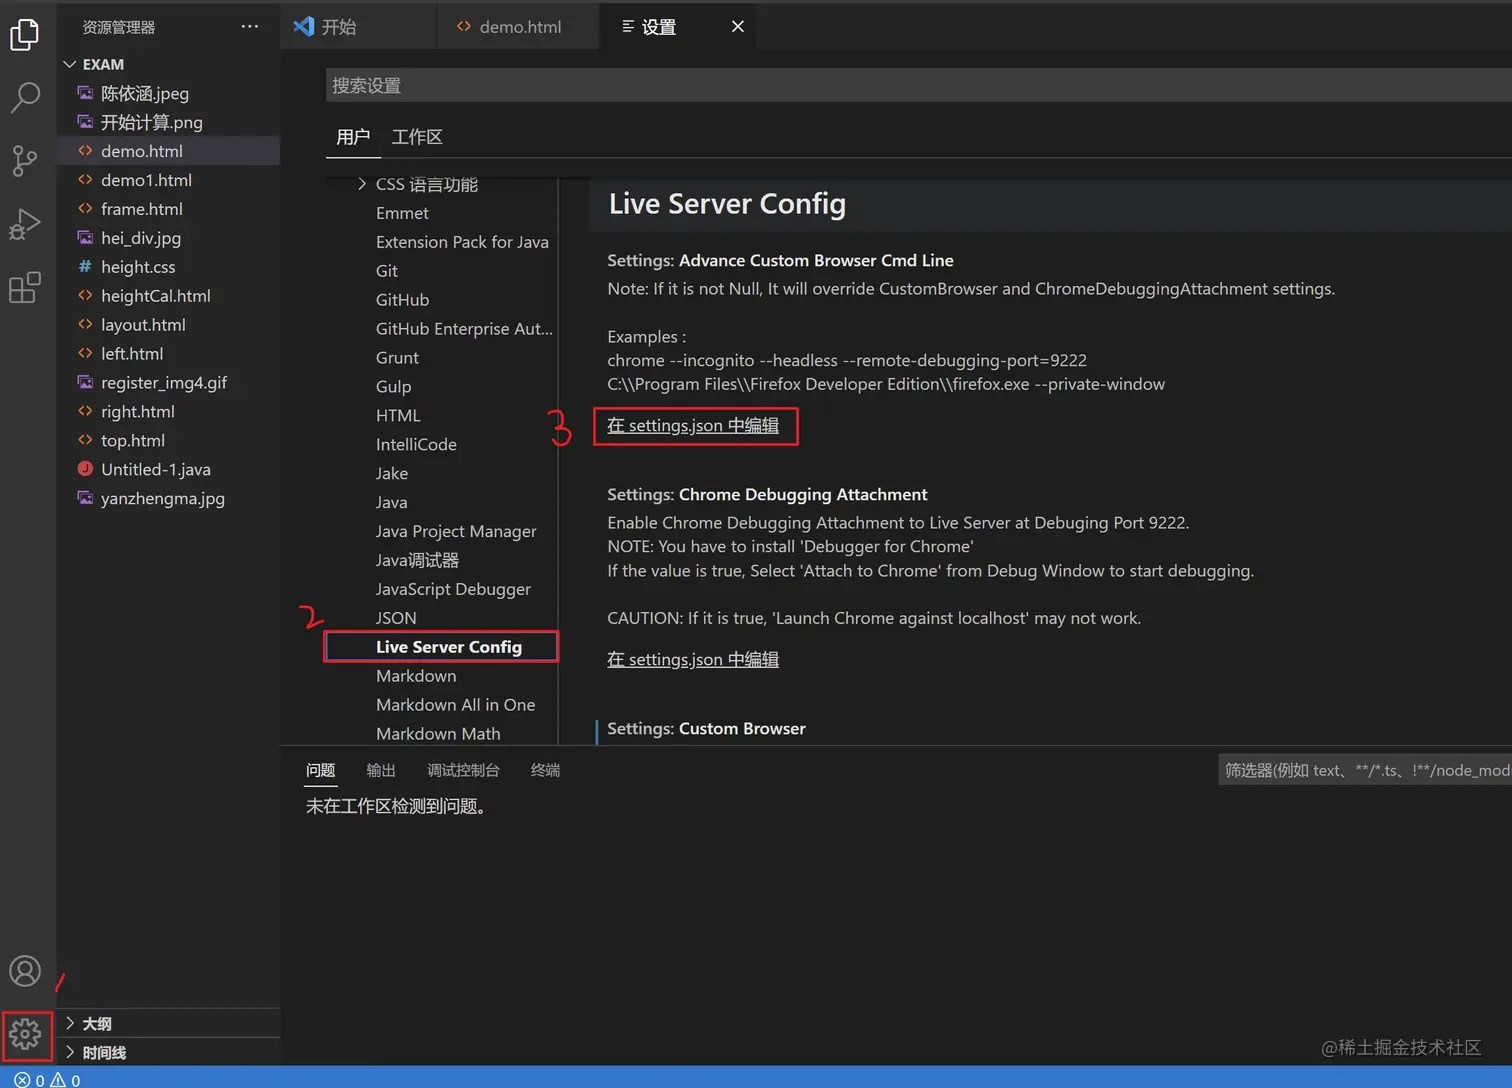Collapse the EXAM folder section
The width and height of the screenshot is (1512, 1088).
(x=168, y=64)
